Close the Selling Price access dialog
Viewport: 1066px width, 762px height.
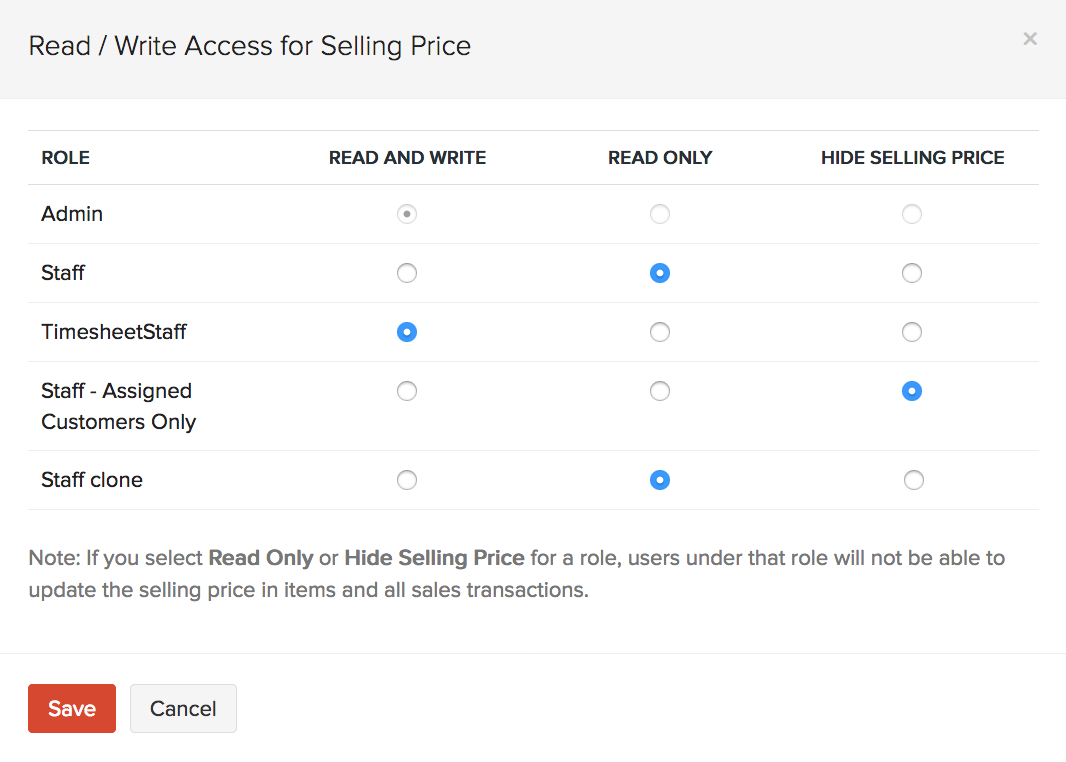click(1030, 39)
